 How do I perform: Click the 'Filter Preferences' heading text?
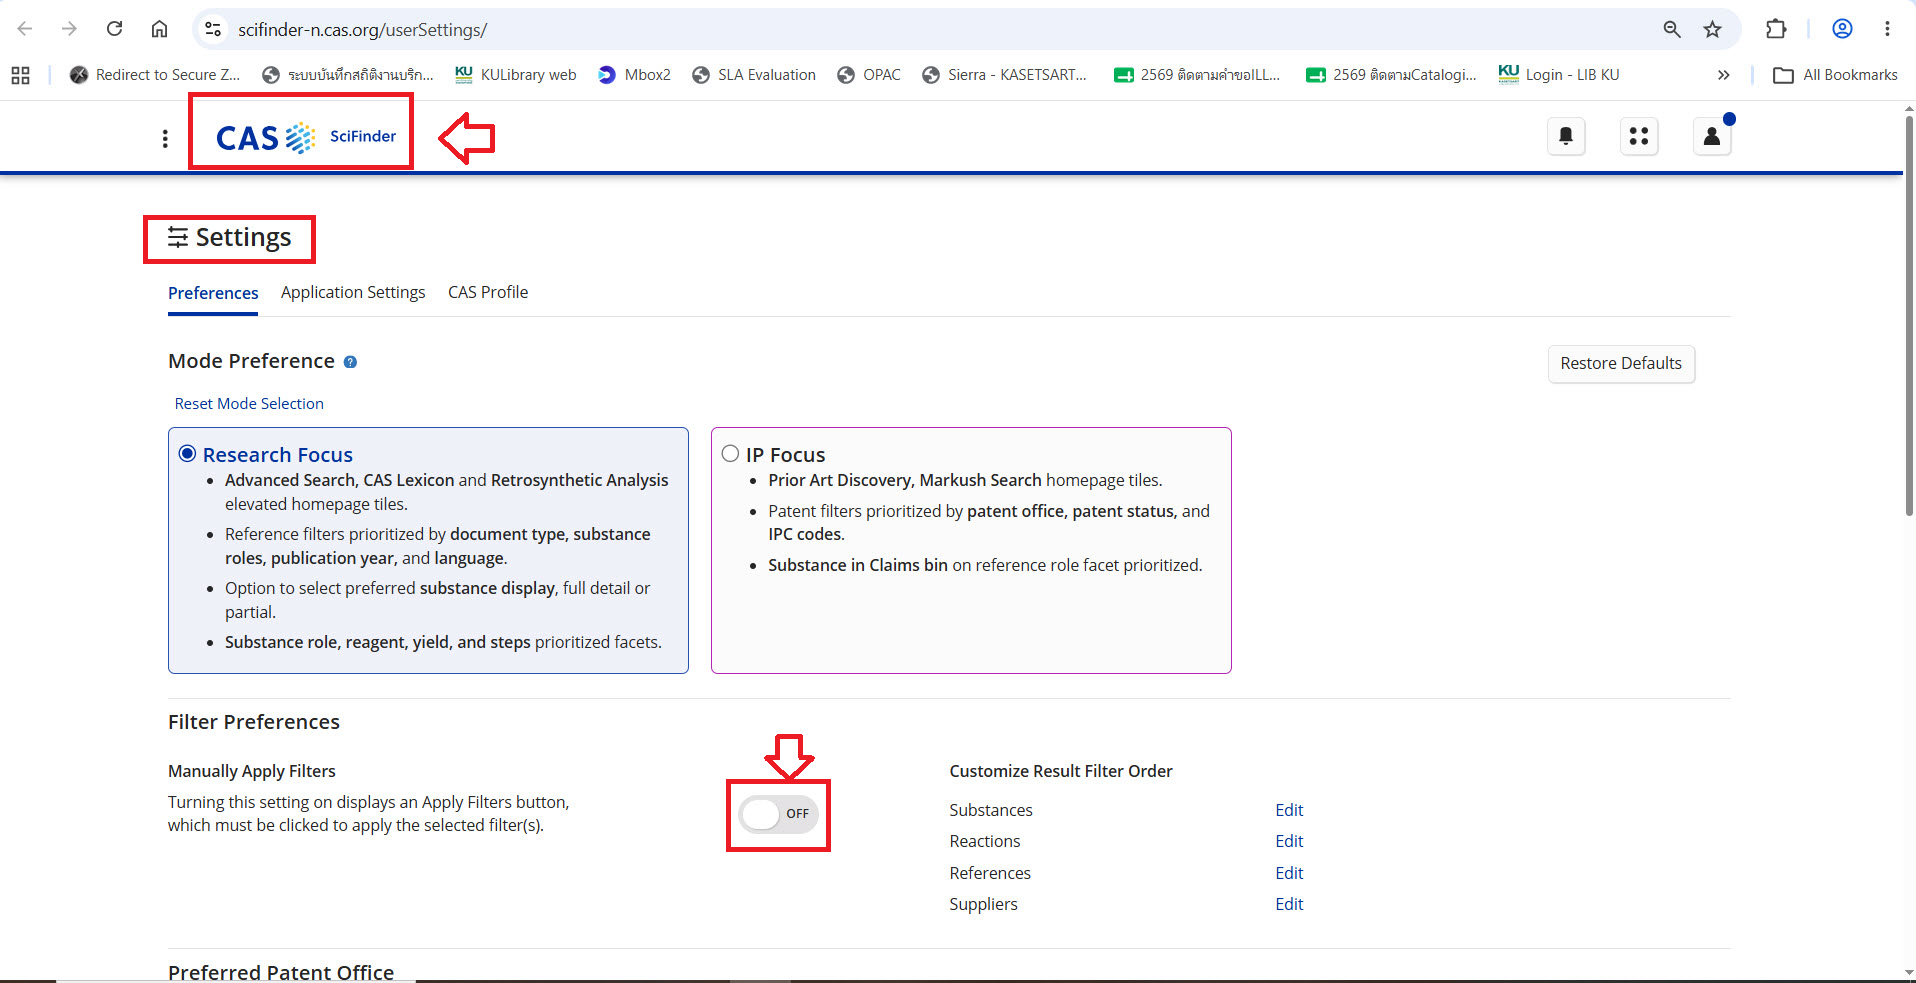click(x=254, y=722)
